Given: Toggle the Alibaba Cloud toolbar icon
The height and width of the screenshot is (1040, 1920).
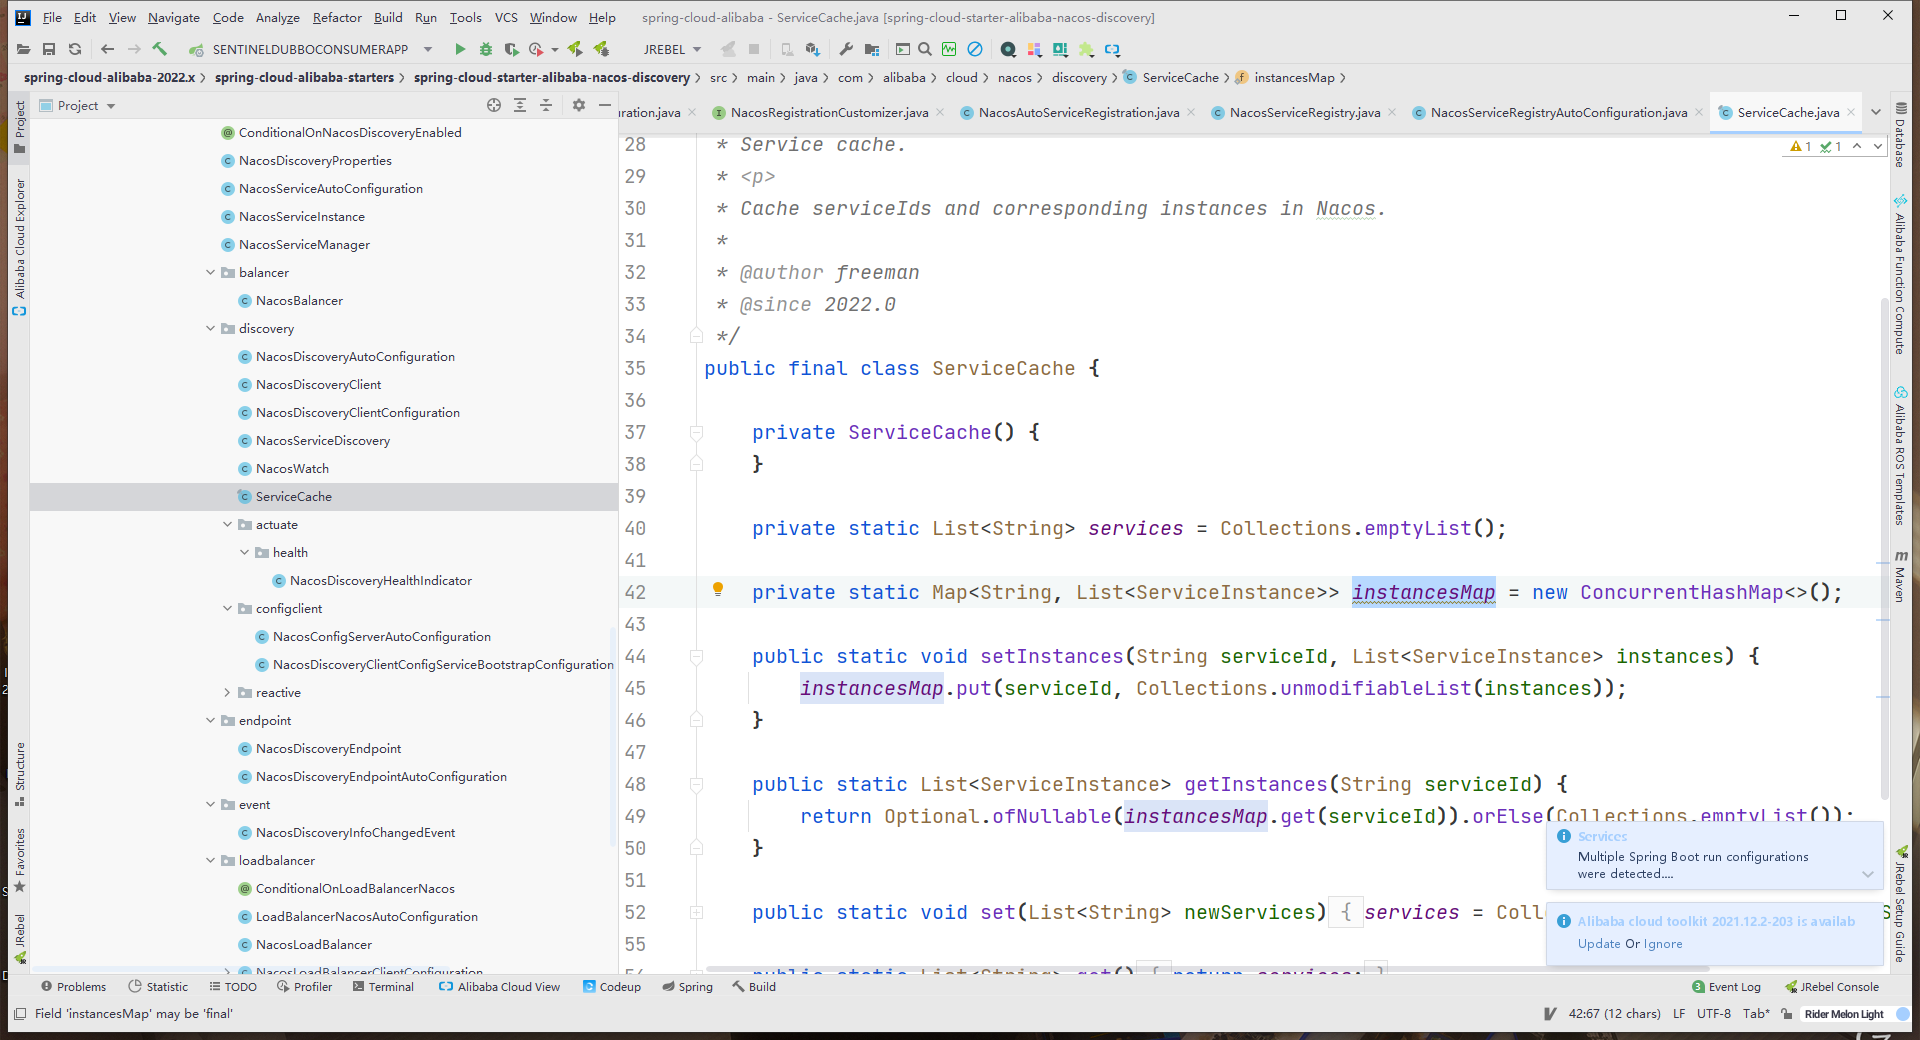Looking at the screenshot, I should [x=1112, y=49].
